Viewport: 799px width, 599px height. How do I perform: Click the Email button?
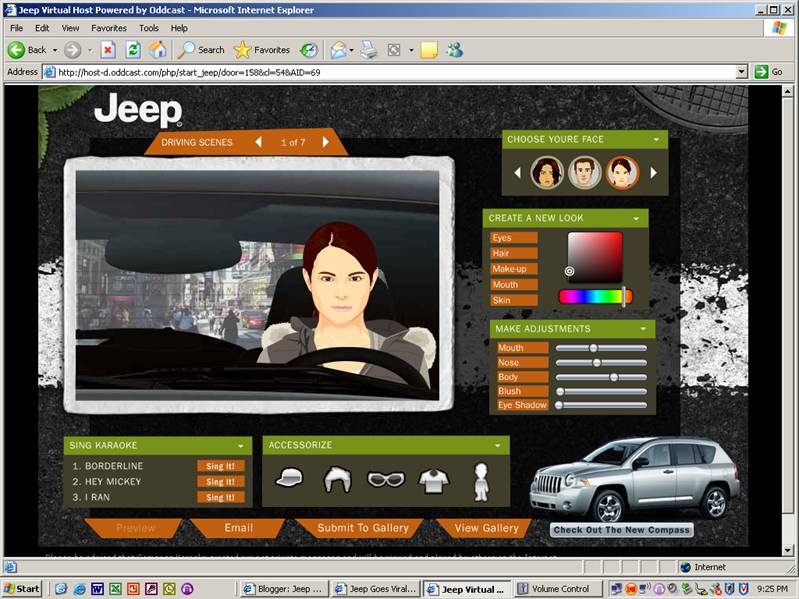(238, 528)
